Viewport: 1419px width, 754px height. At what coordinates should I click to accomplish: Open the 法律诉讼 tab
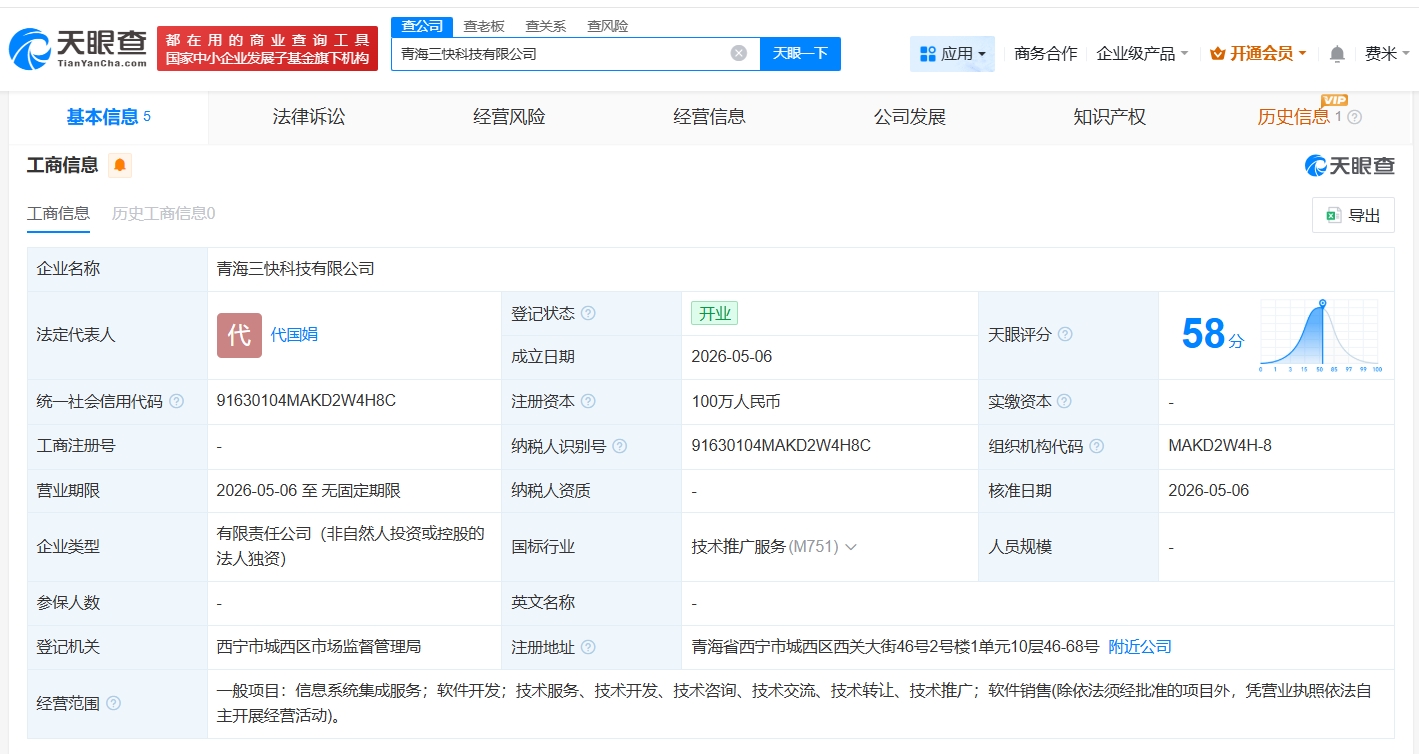(x=309, y=117)
